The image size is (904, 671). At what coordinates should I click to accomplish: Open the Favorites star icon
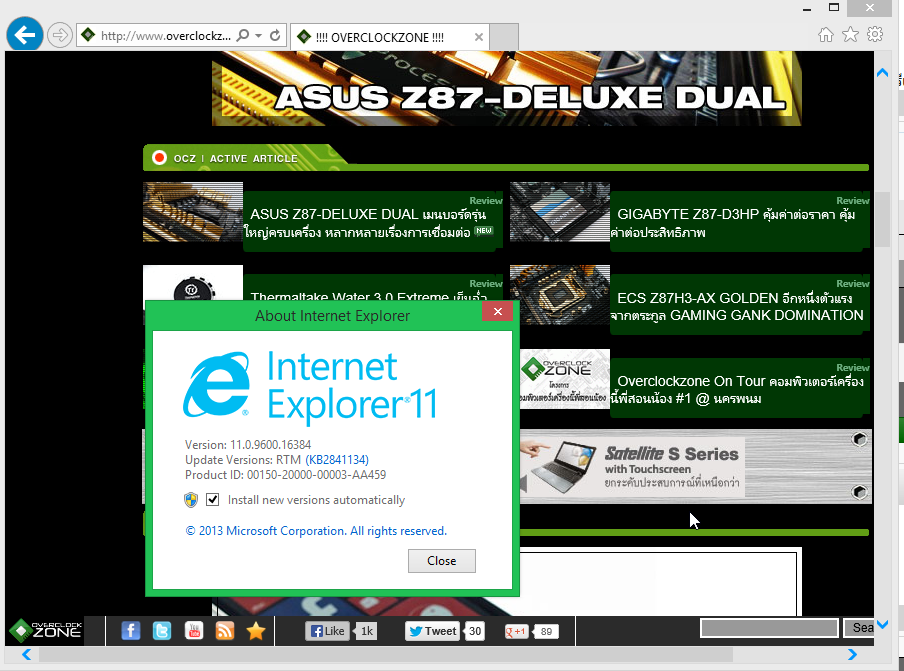point(850,35)
